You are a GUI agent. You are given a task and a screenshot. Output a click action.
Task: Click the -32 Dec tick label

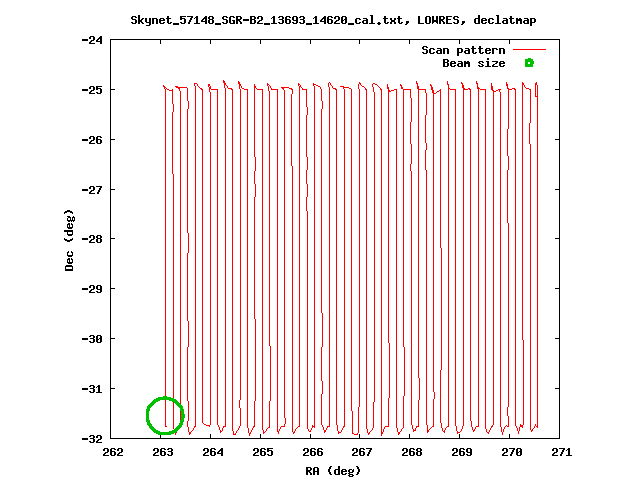tap(92, 439)
